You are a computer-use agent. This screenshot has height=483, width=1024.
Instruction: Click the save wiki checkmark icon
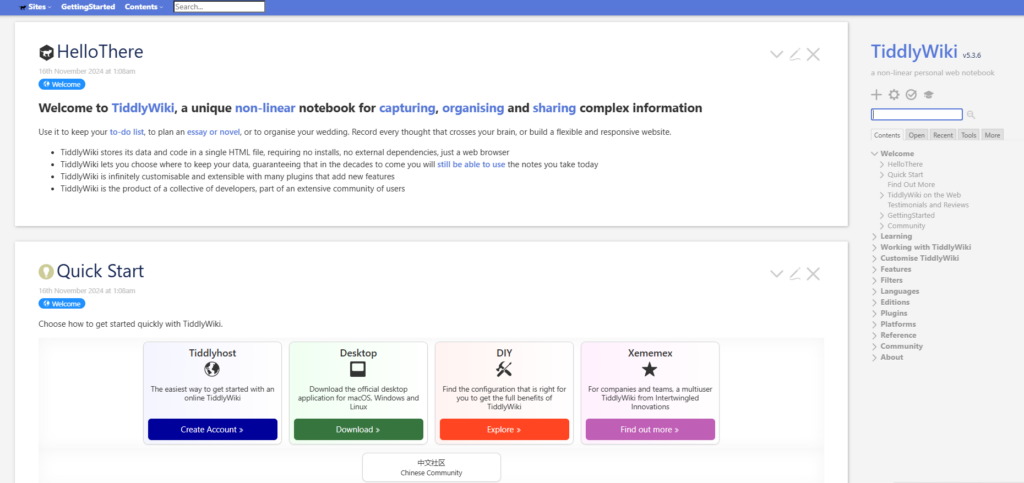pos(911,94)
